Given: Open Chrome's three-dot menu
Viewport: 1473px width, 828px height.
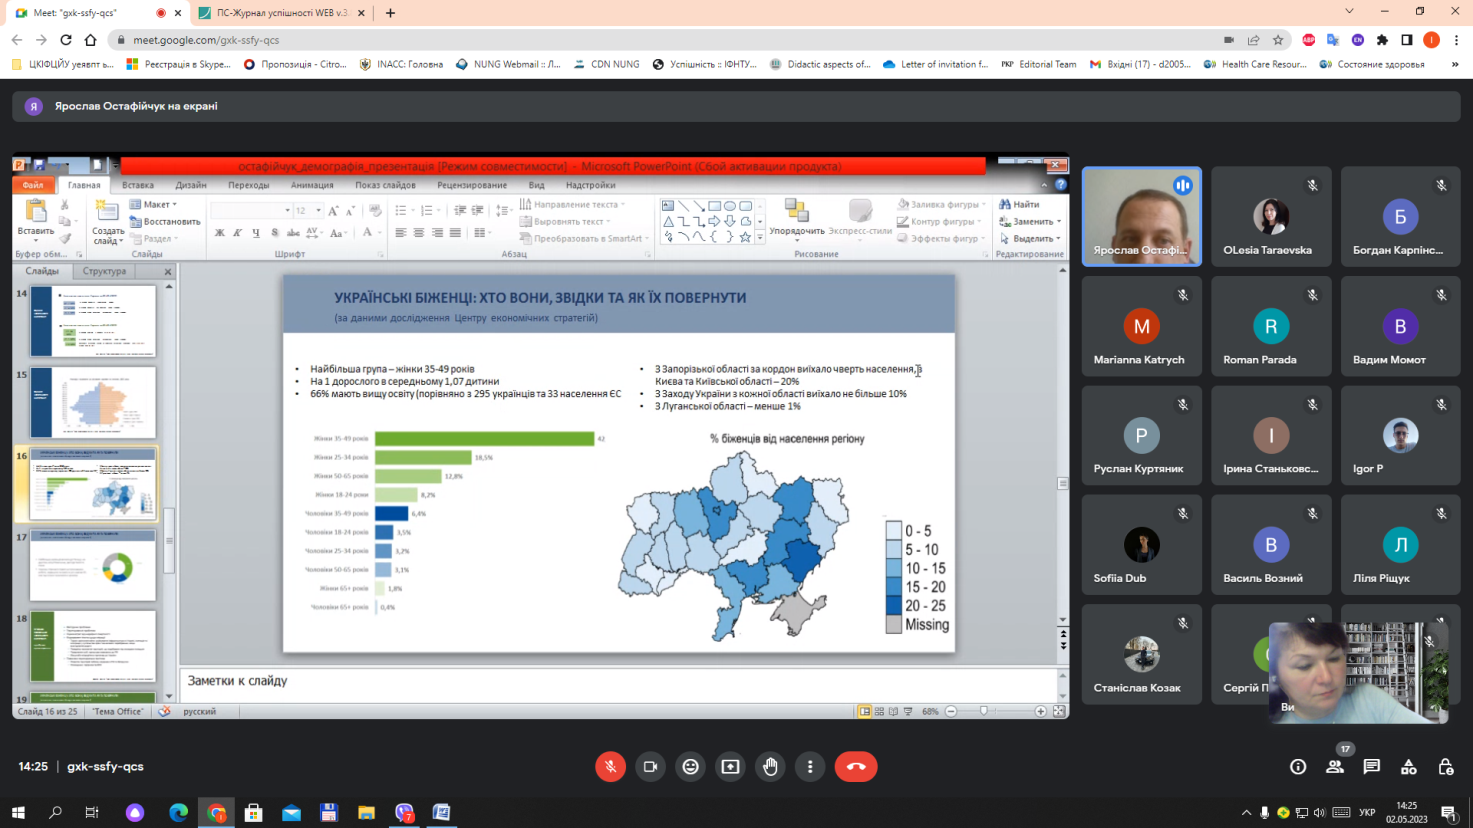Looking at the screenshot, I should pos(1456,40).
